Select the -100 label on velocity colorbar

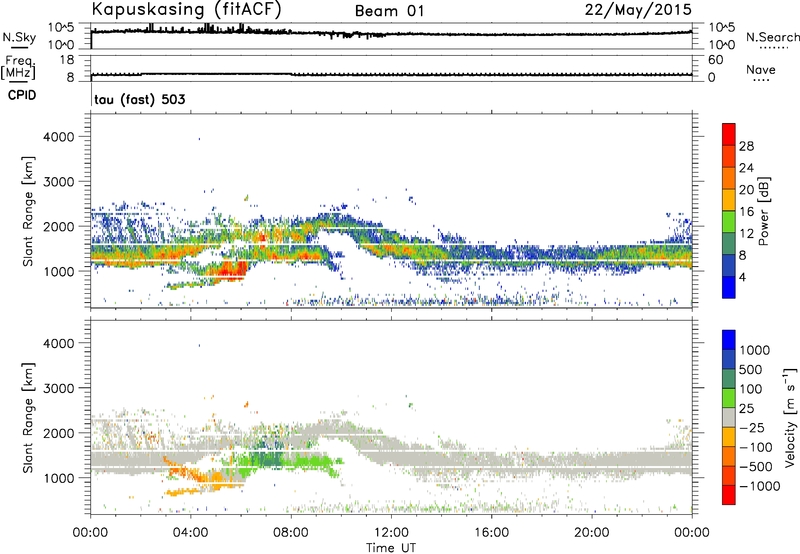point(756,447)
